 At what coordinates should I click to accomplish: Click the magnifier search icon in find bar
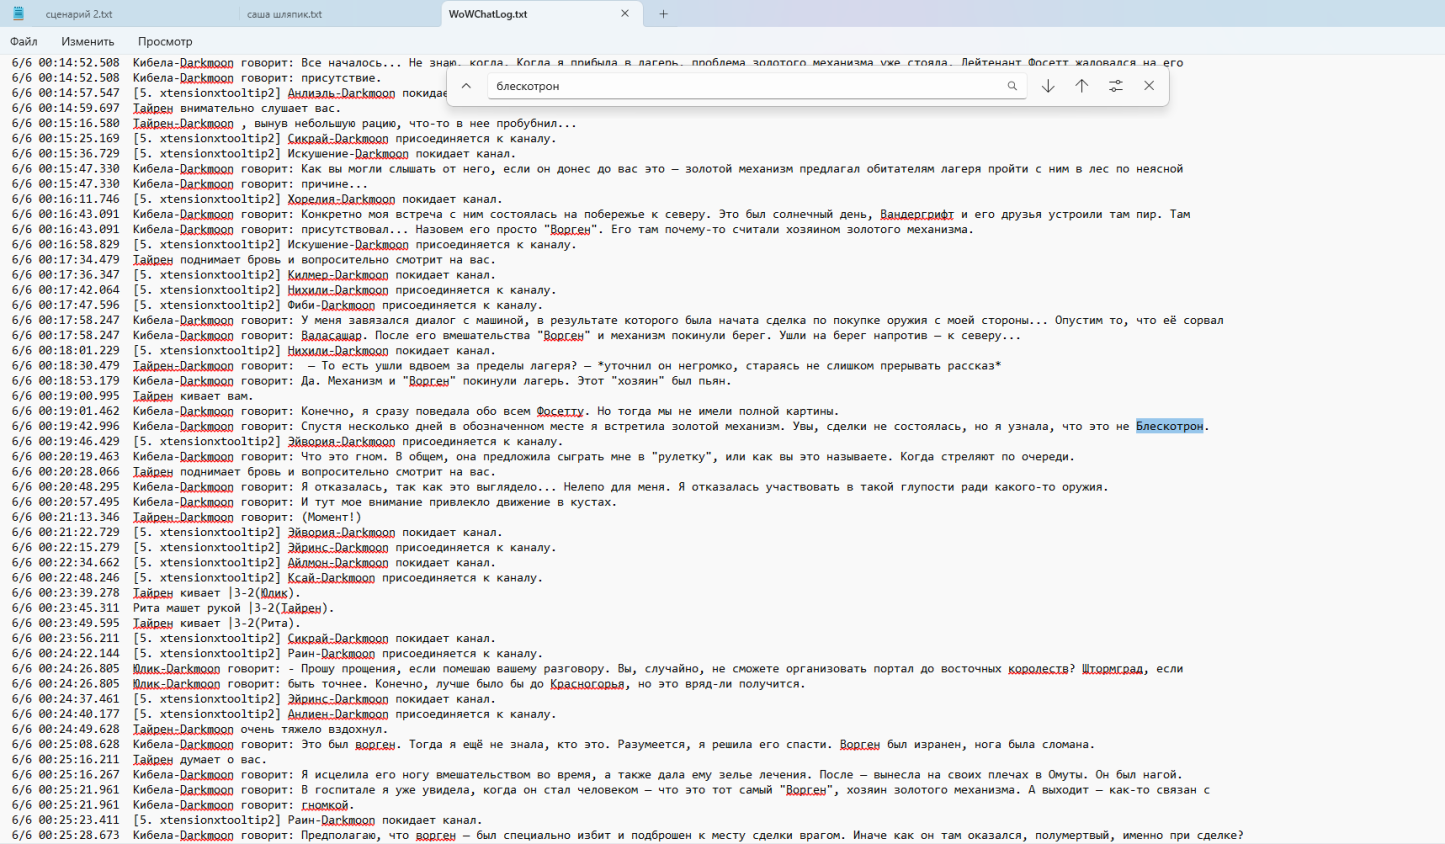pos(1012,86)
